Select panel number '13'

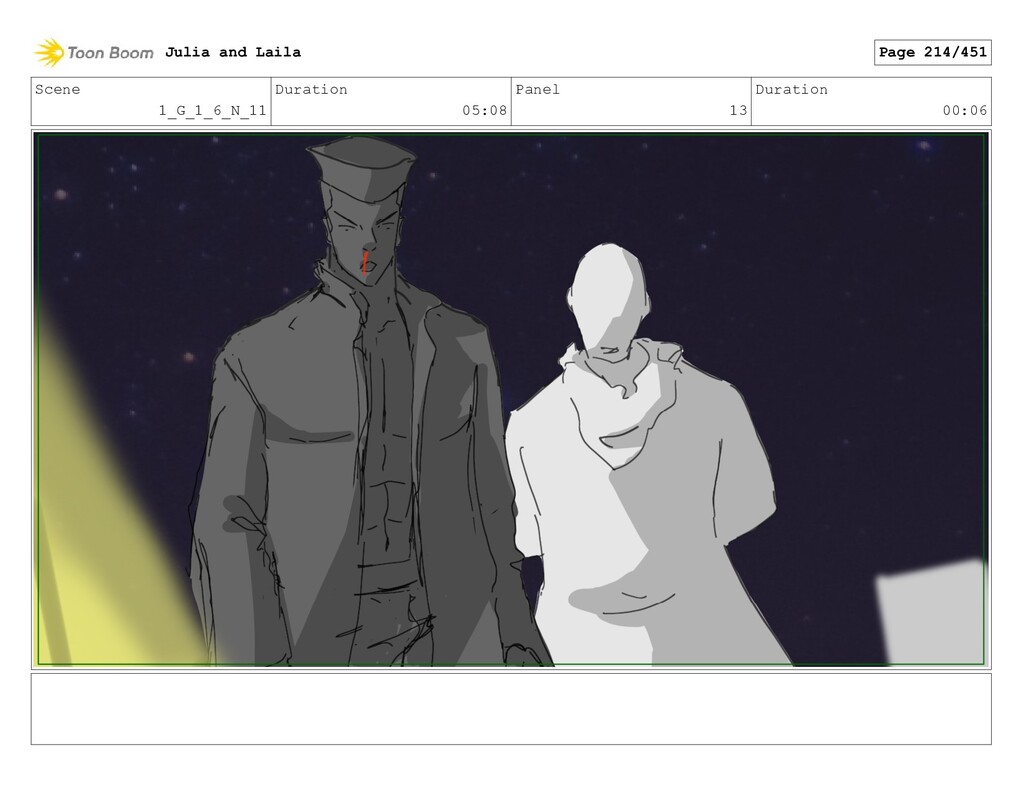(x=739, y=110)
